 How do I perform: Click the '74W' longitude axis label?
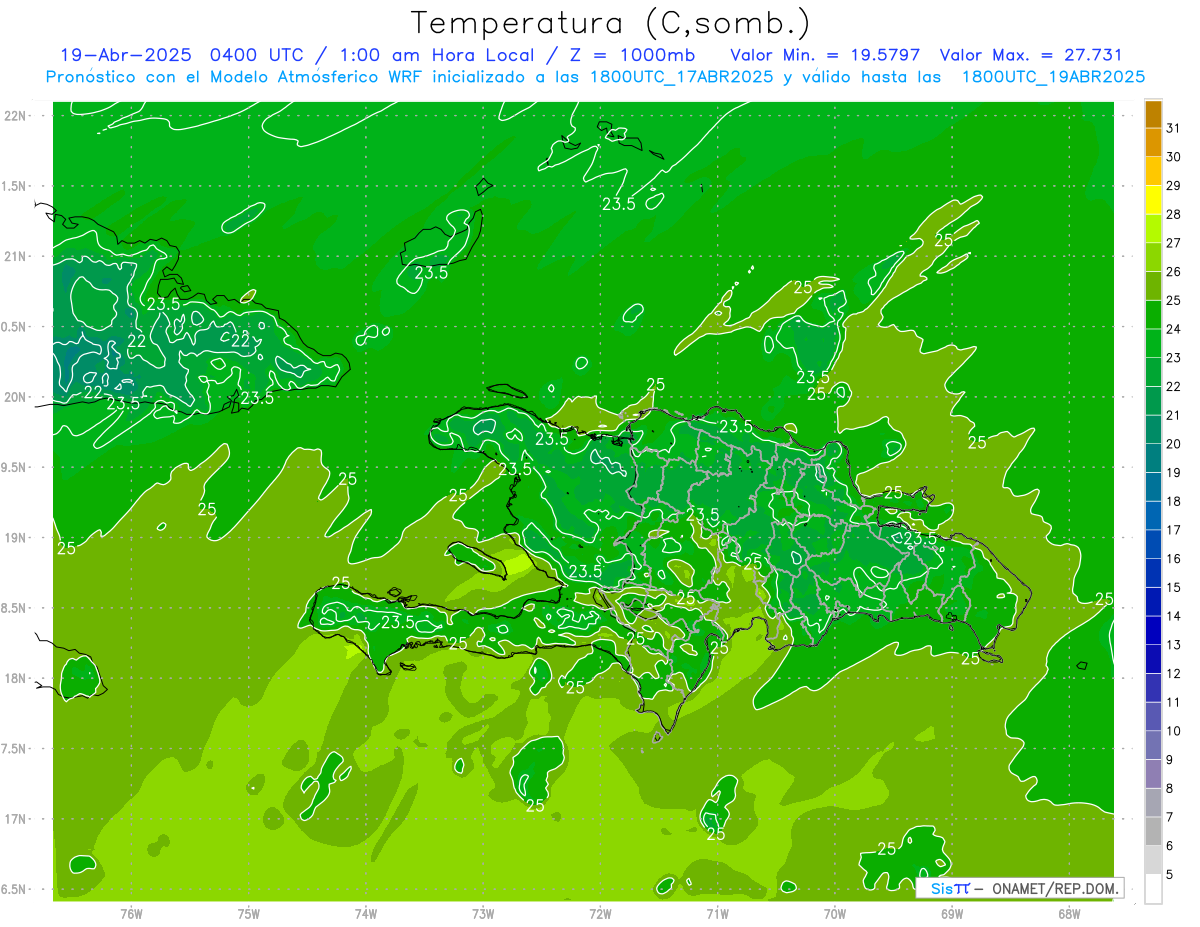[366, 913]
